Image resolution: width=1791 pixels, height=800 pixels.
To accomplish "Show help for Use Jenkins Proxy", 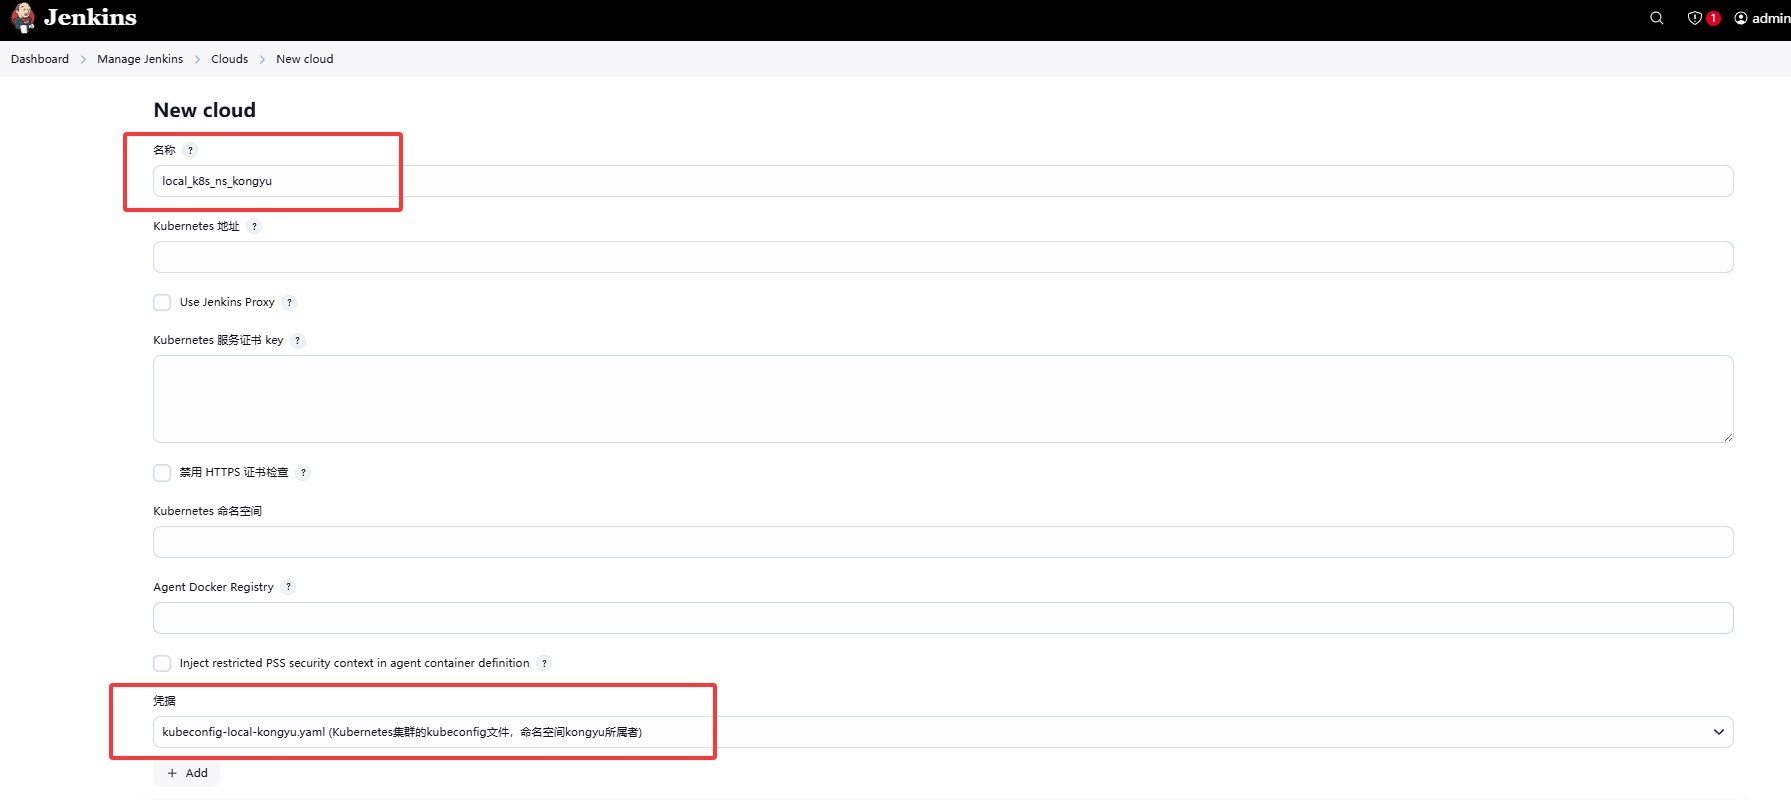I will pos(289,303).
